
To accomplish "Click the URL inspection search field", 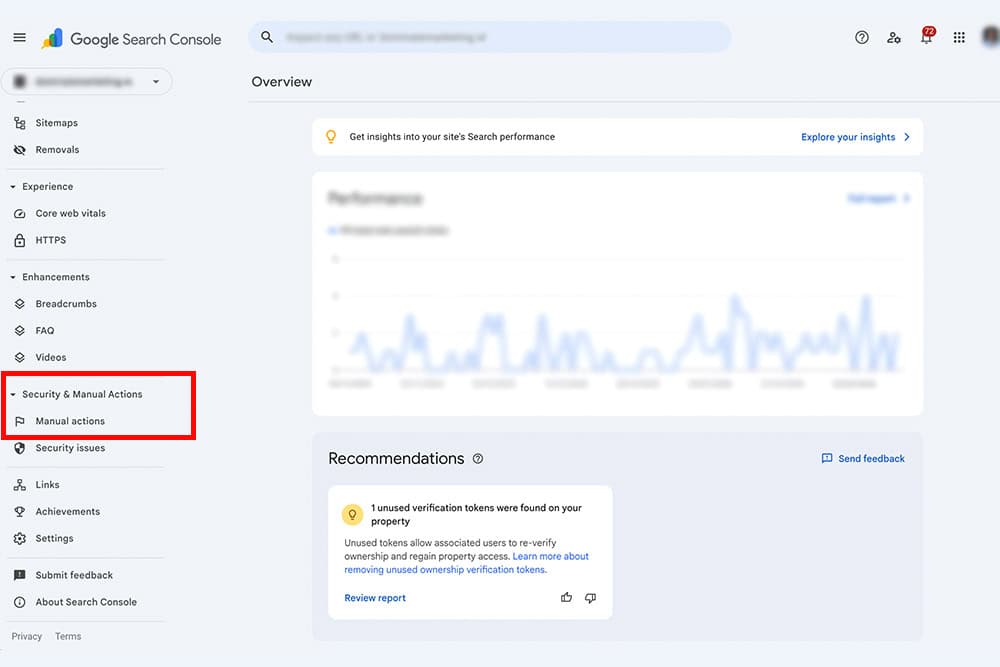I will pos(490,36).
